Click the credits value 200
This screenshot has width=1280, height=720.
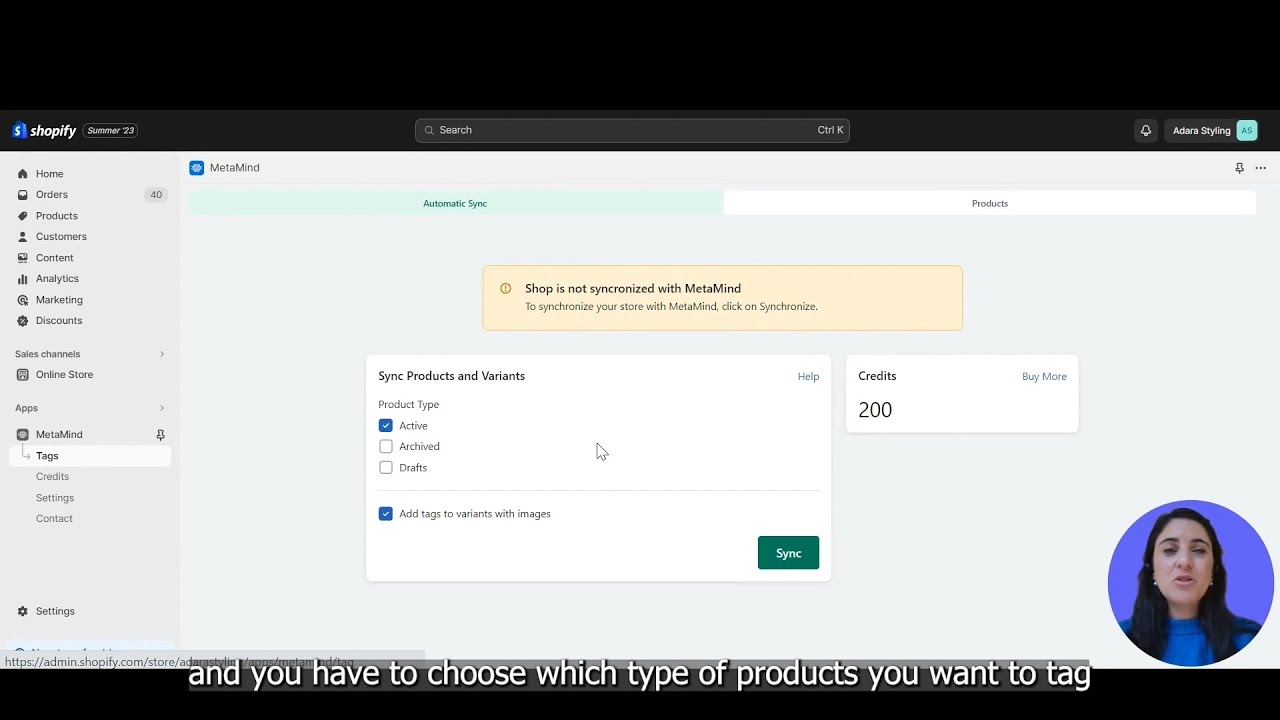(x=875, y=410)
